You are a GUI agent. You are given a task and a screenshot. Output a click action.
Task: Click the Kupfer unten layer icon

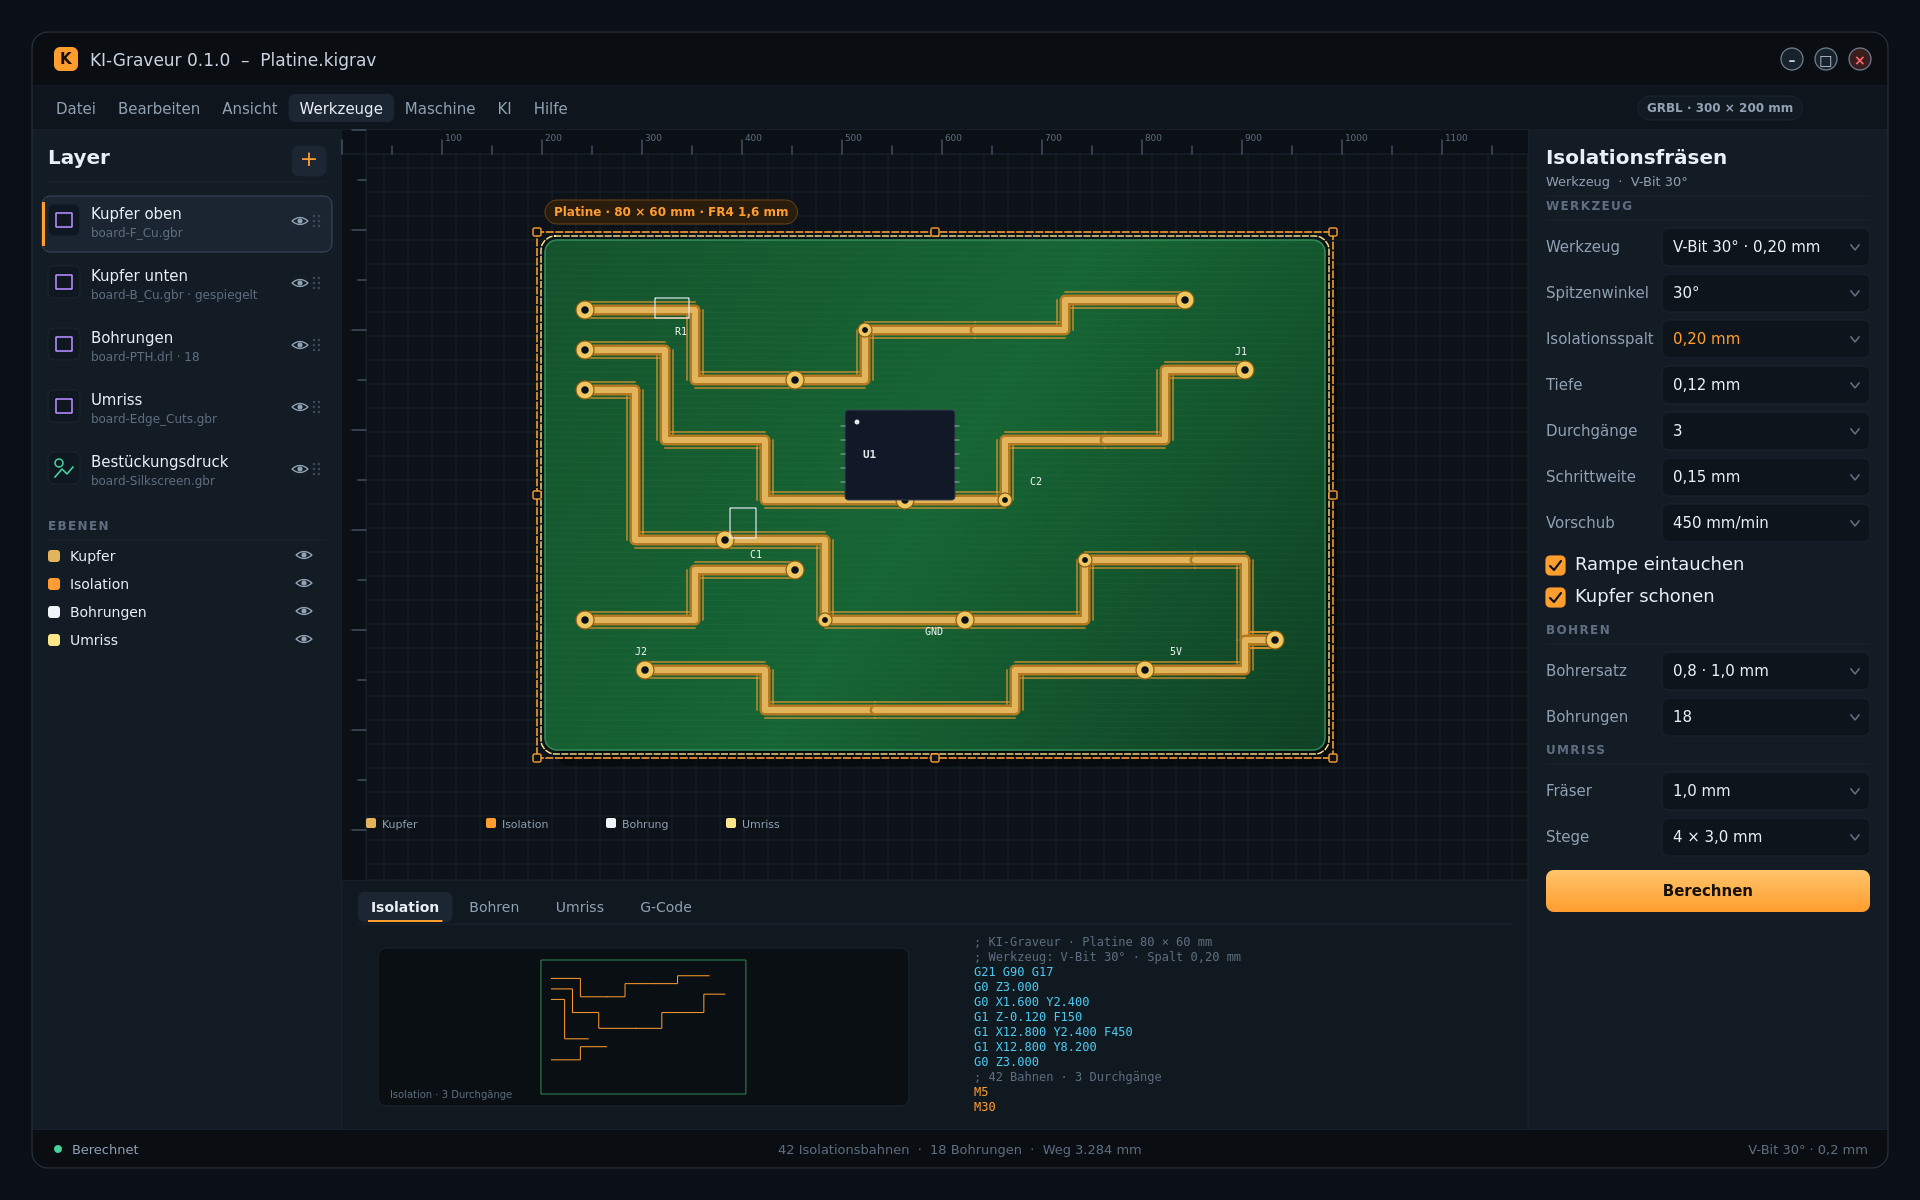64,283
